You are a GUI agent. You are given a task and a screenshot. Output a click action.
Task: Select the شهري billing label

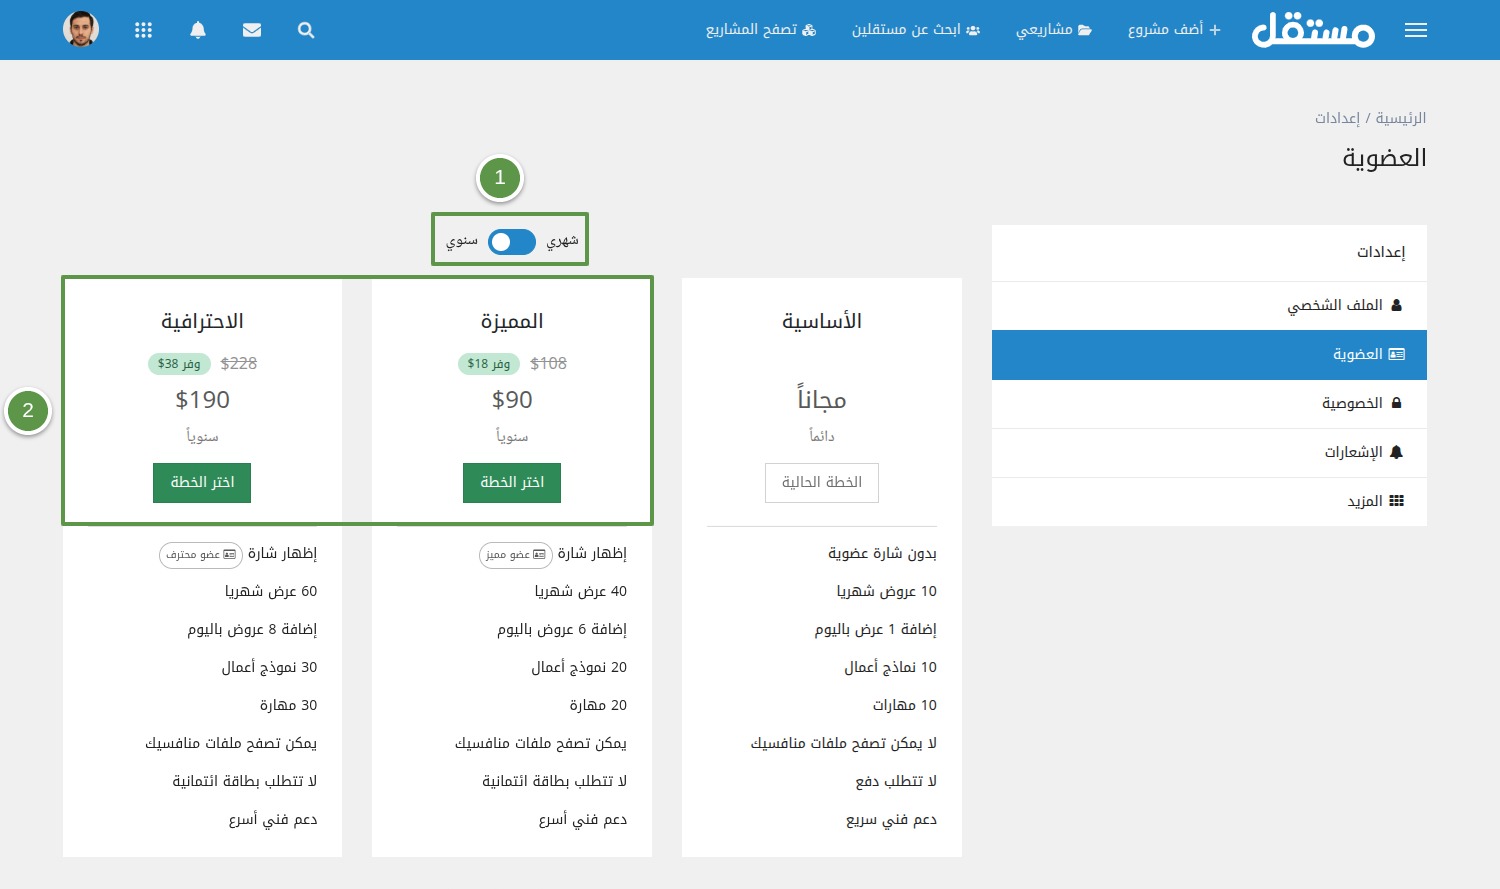coord(562,242)
